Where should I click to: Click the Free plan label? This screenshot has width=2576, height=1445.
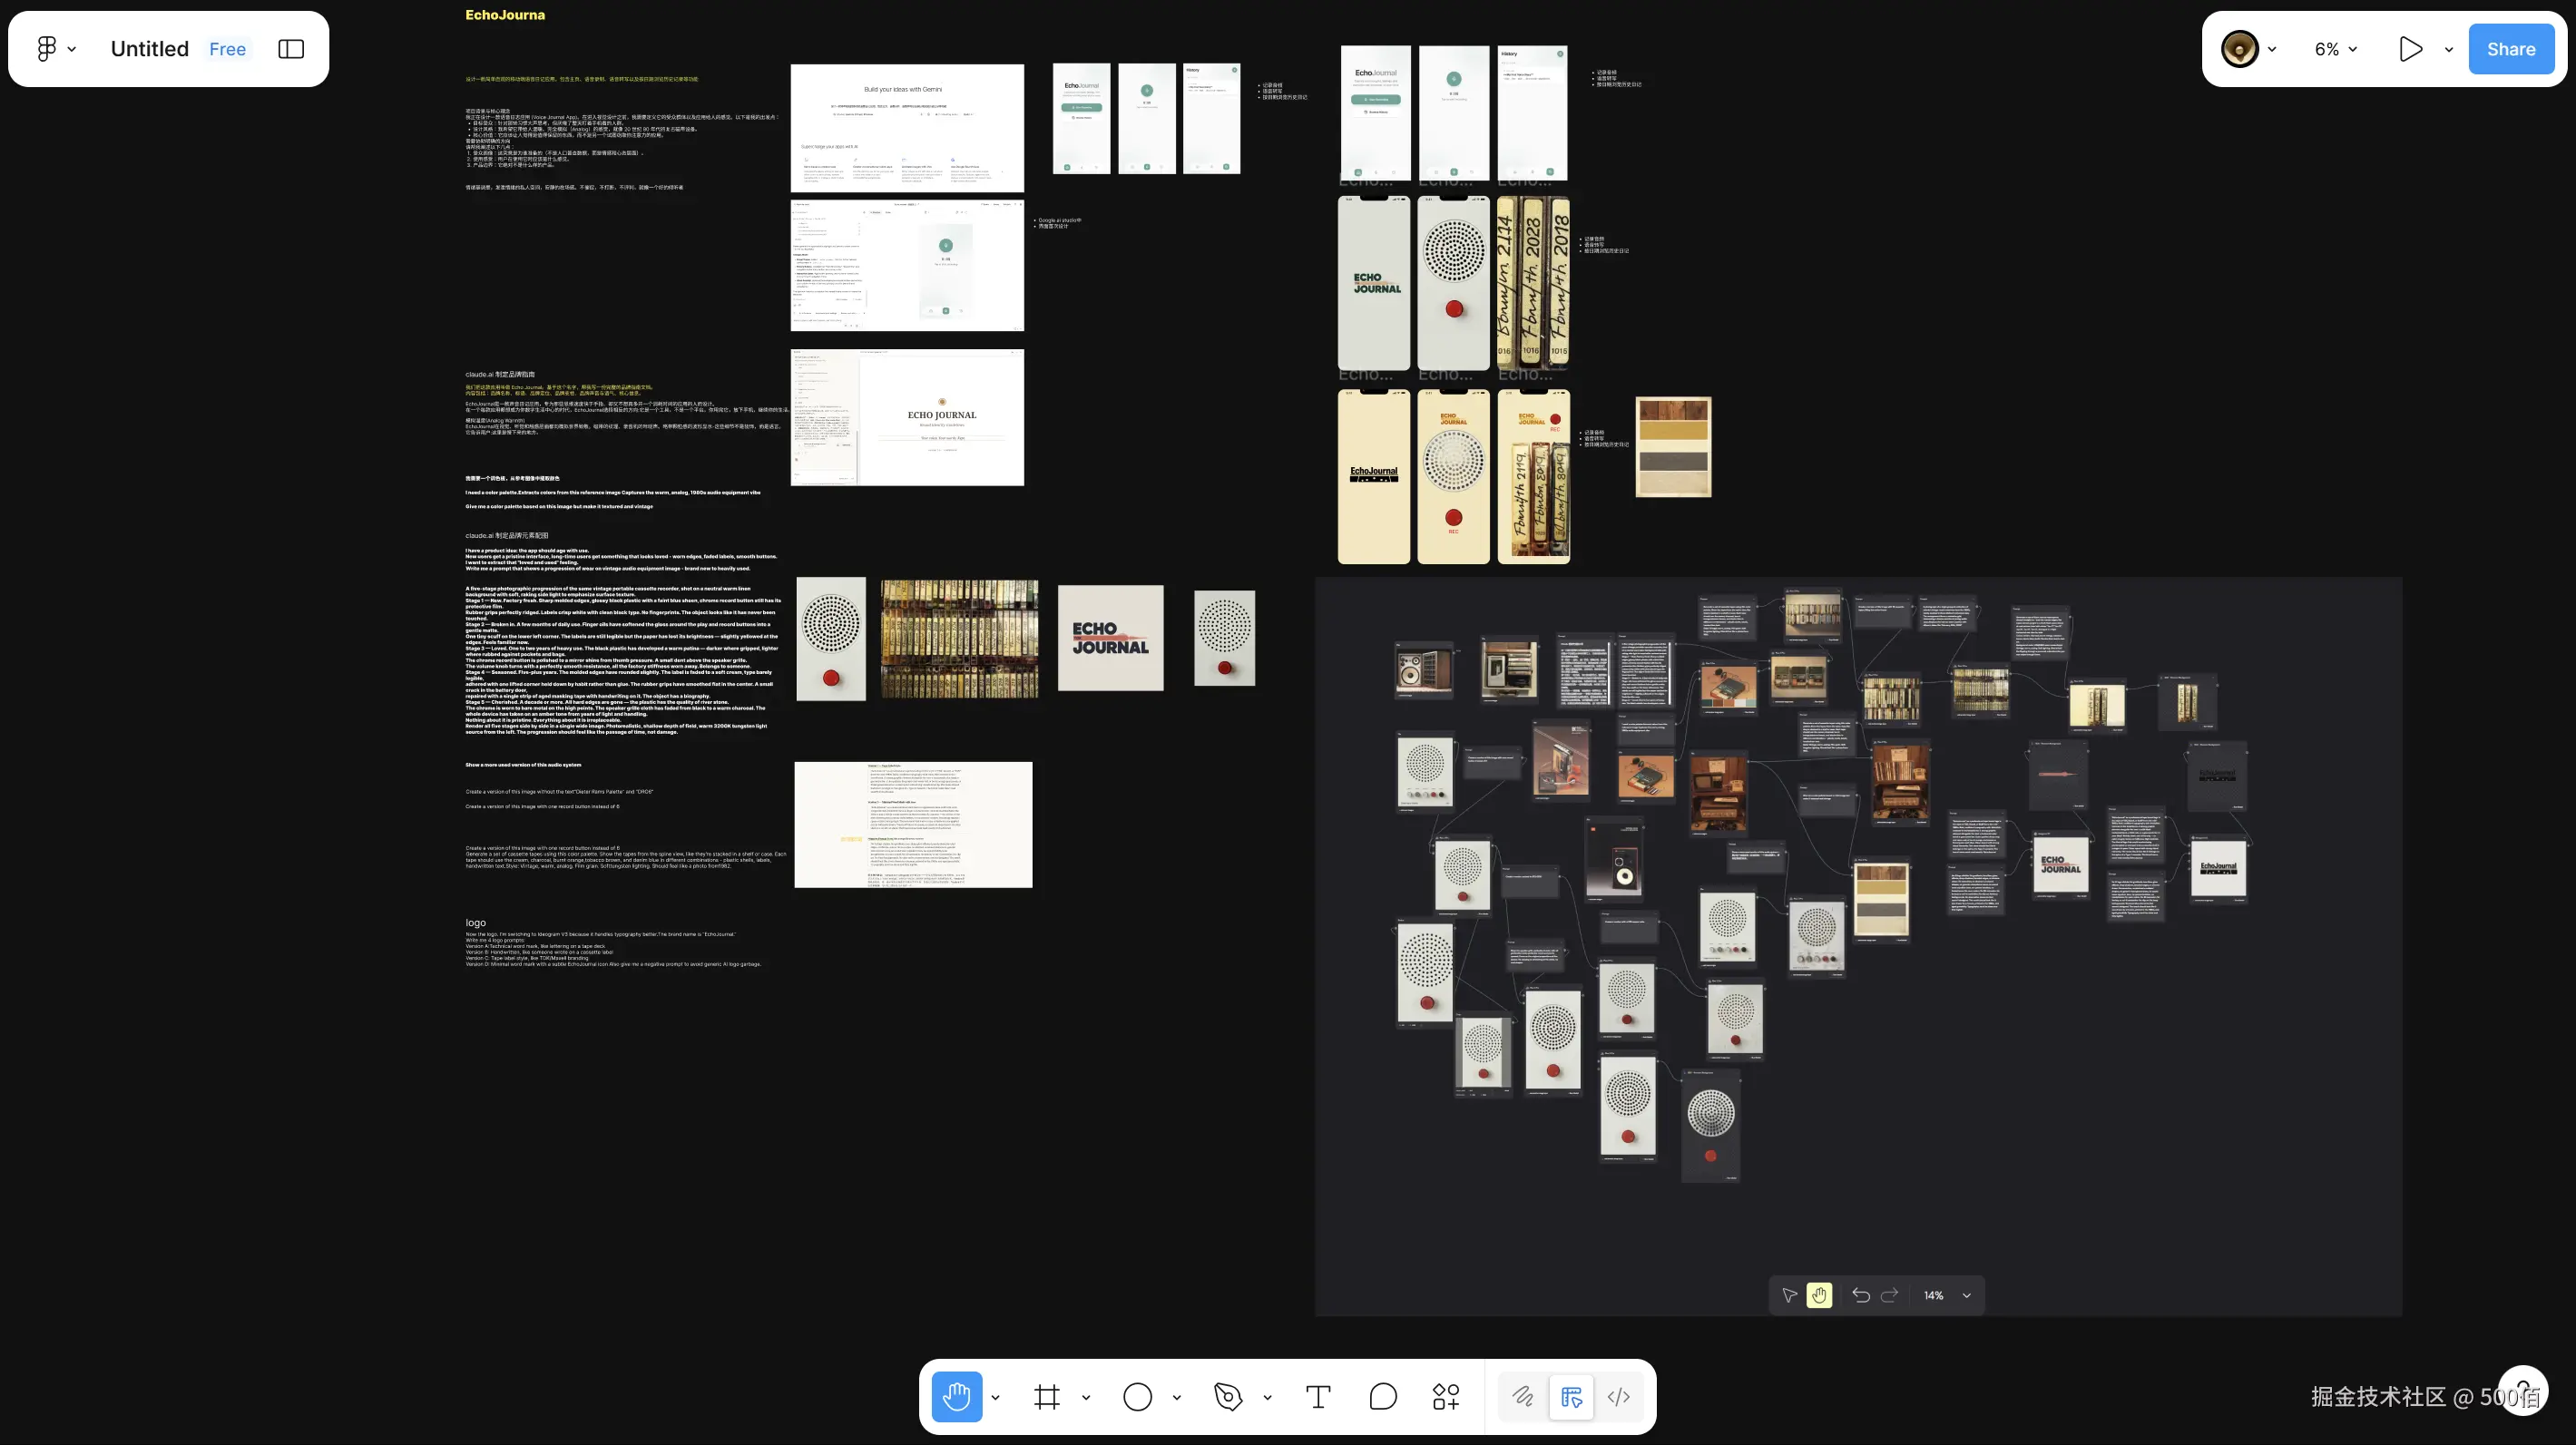pos(227,49)
